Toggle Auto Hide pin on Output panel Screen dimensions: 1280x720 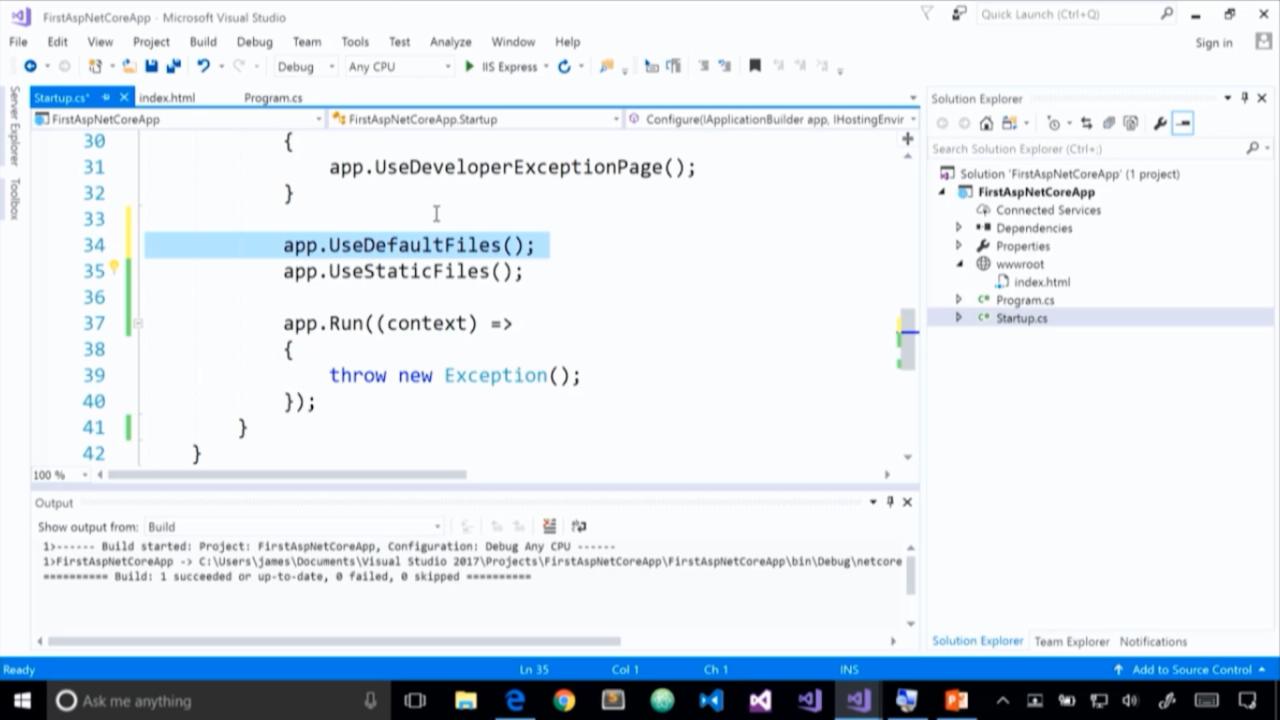[x=890, y=502]
